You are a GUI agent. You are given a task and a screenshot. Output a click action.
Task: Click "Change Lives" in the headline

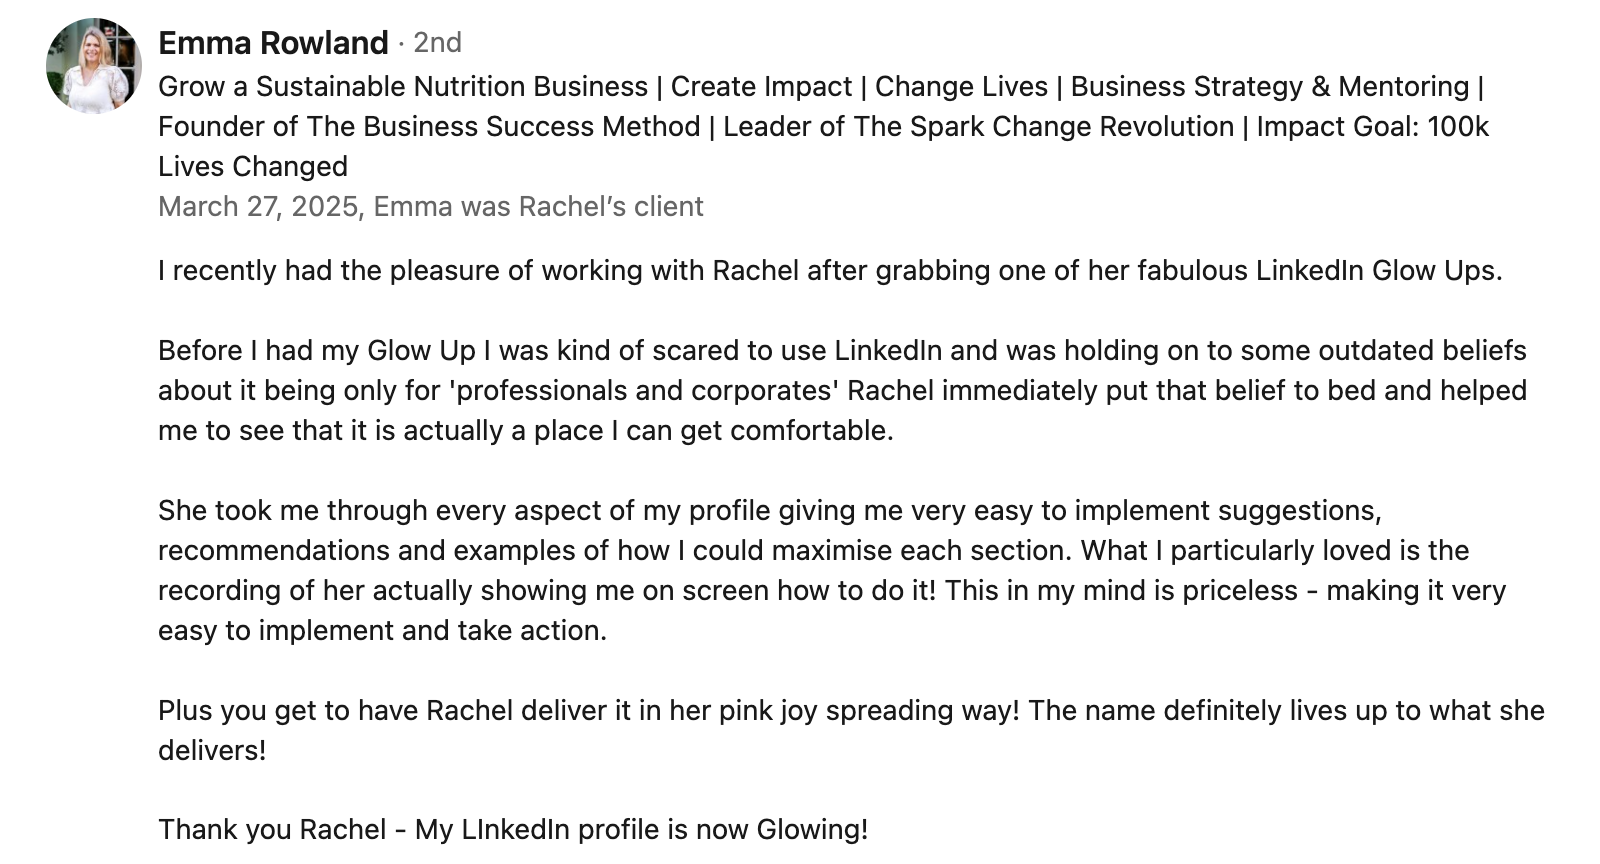(x=961, y=87)
